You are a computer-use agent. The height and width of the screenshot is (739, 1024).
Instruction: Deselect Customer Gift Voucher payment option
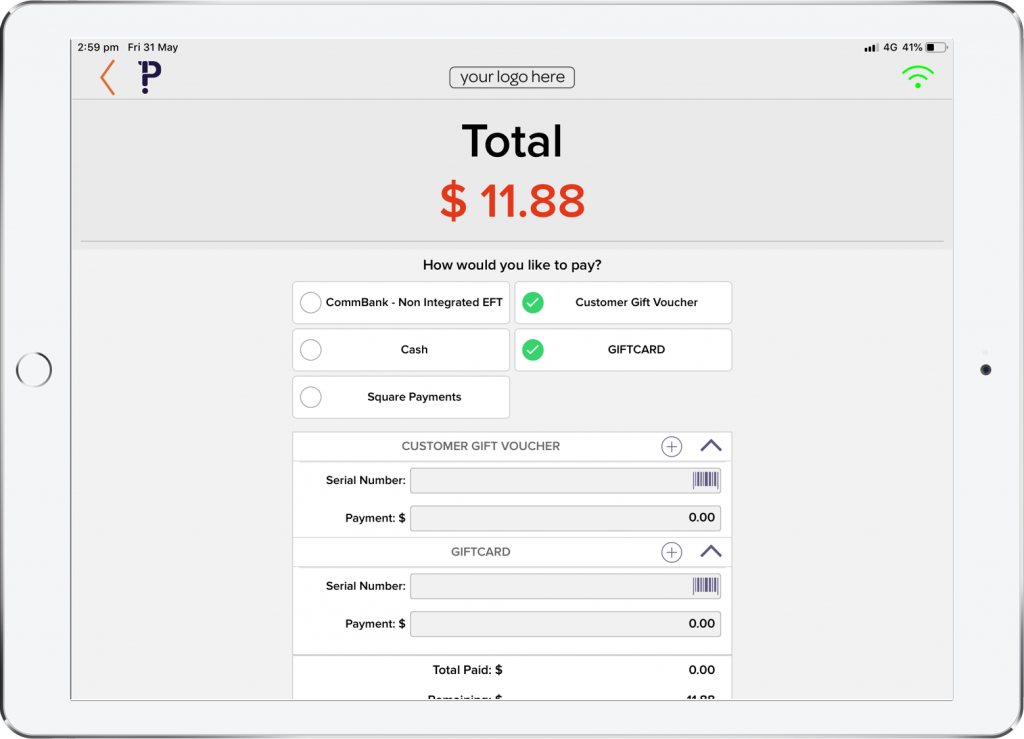623,302
